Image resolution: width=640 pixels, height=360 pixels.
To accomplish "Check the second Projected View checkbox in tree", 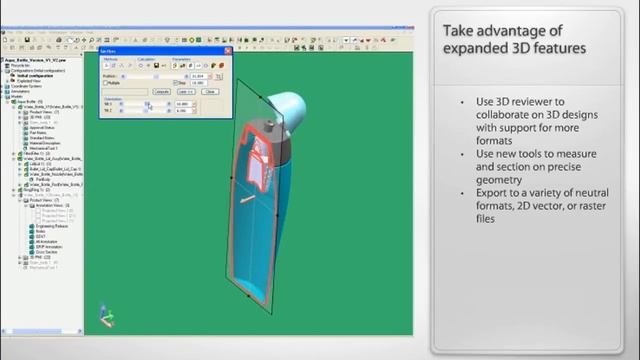I will click(38, 216).
